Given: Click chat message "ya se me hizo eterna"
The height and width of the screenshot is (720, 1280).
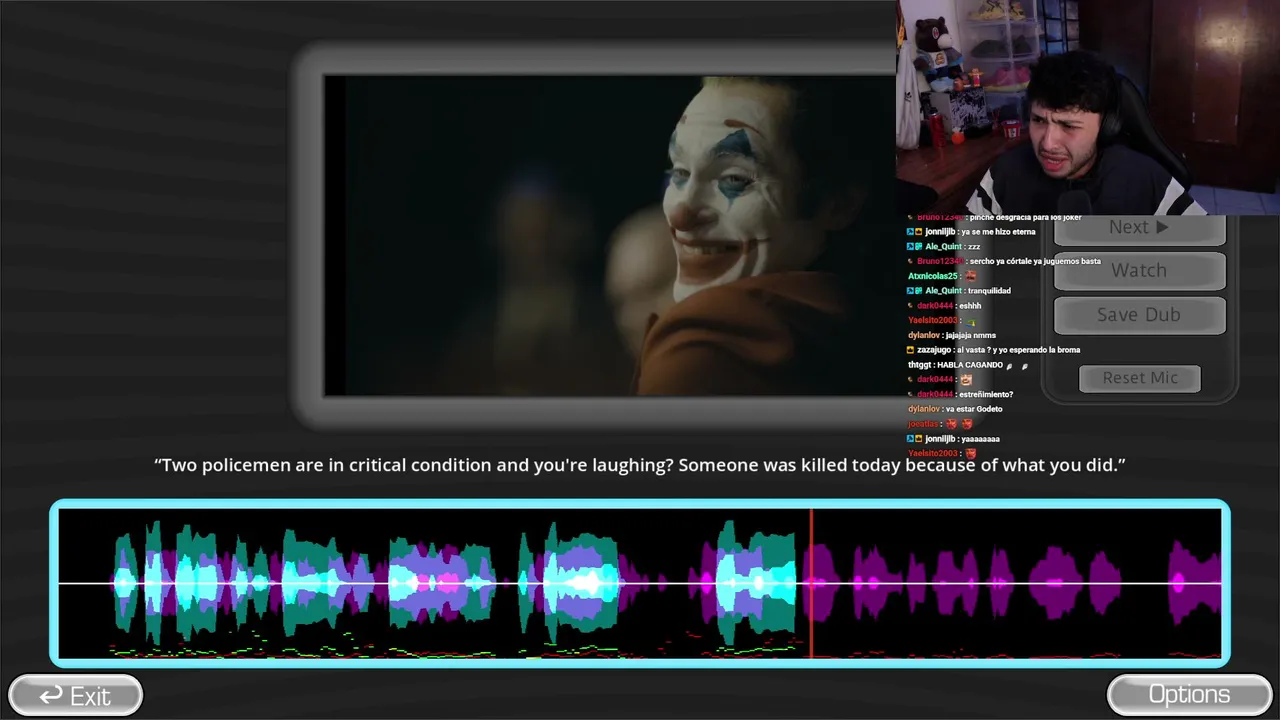Looking at the screenshot, I should (x=997, y=232).
